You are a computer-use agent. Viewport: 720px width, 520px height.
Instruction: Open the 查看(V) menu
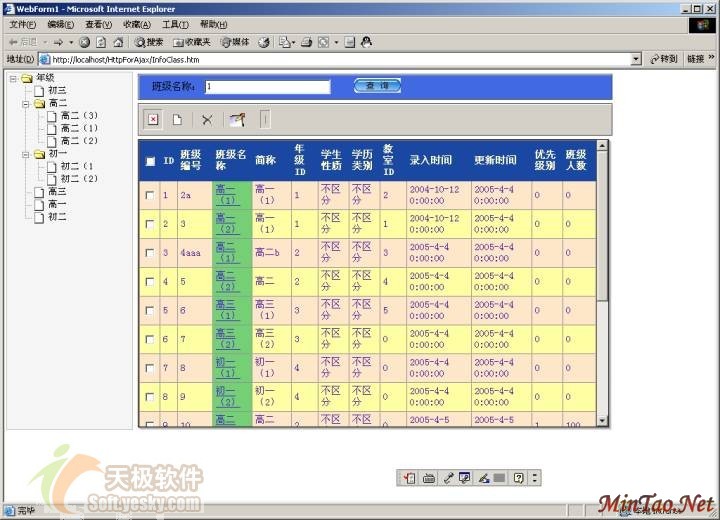click(x=98, y=24)
